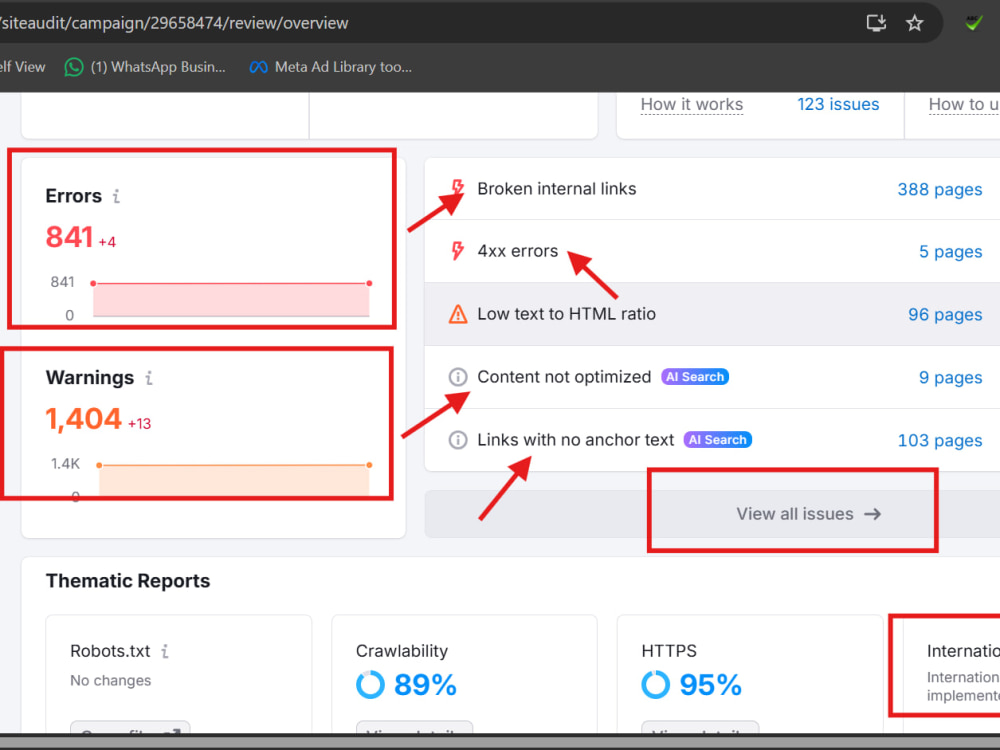Open the 96 pages link
The width and height of the screenshot is (1000, 750).
coord(945,314)
